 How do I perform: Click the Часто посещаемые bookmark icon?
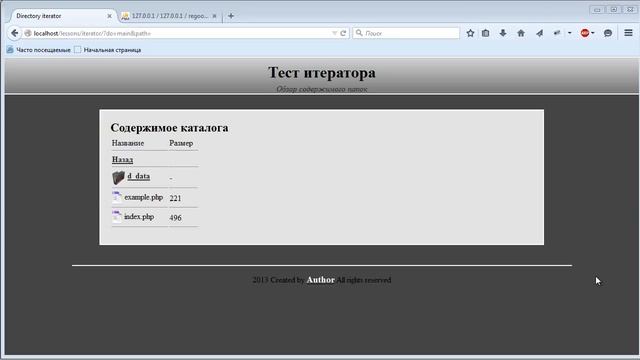(x=10, y=50)
